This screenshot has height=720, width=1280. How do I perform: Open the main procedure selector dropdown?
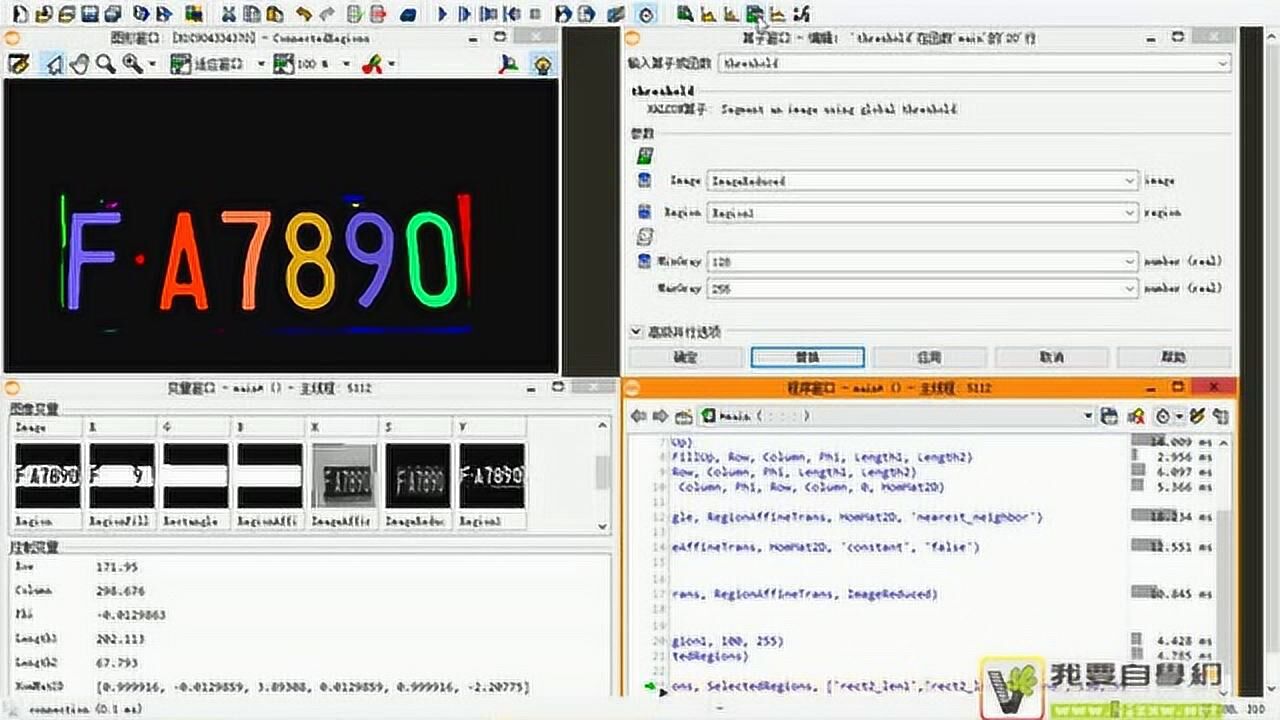click(1088, 416)
